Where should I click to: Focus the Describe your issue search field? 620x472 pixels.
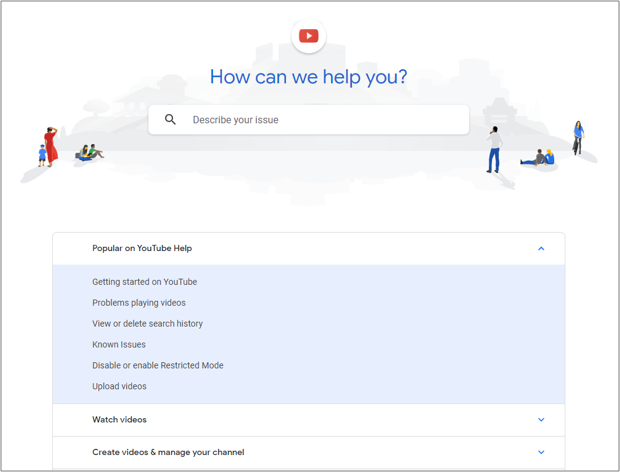[x=308, y=120]
